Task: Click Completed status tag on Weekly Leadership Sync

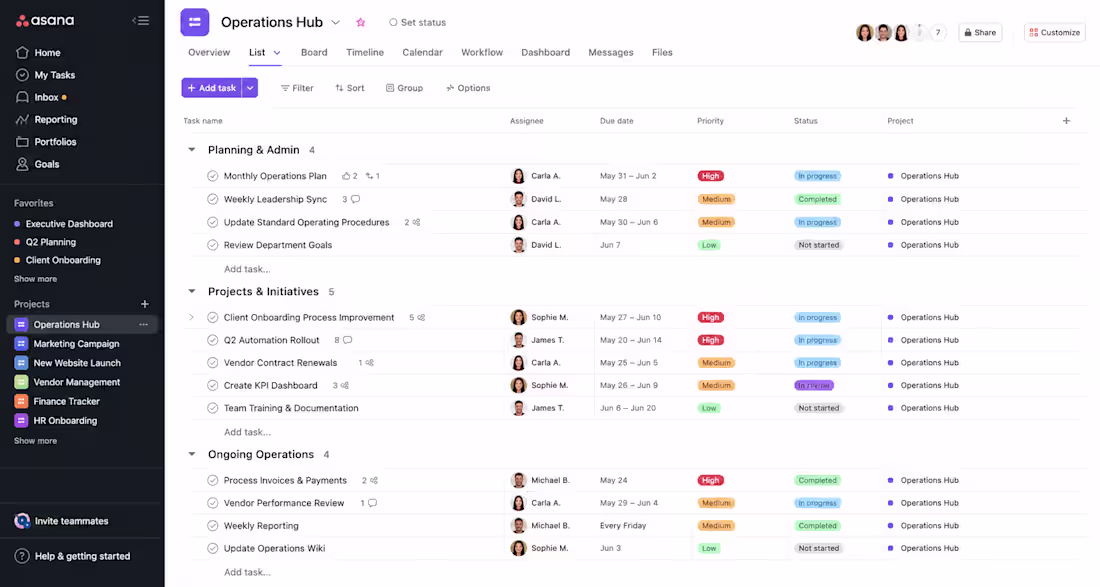Action: [817, 199]
